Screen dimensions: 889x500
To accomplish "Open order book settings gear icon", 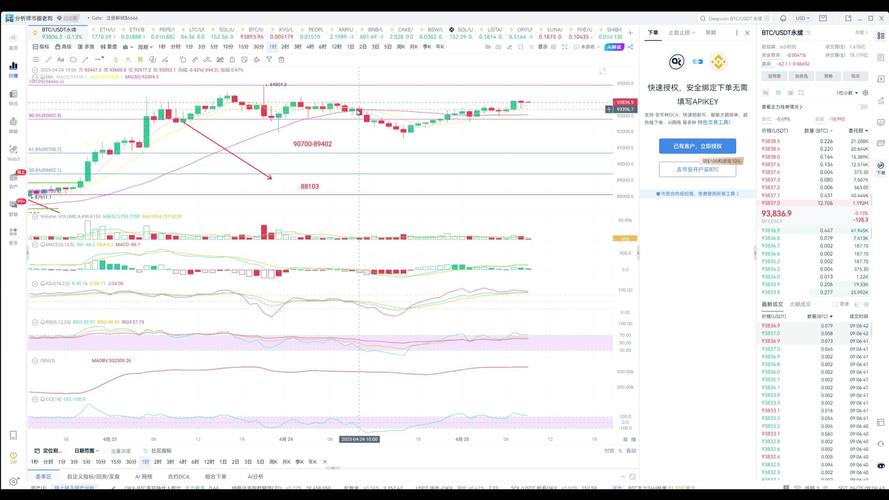I will 865,92.
